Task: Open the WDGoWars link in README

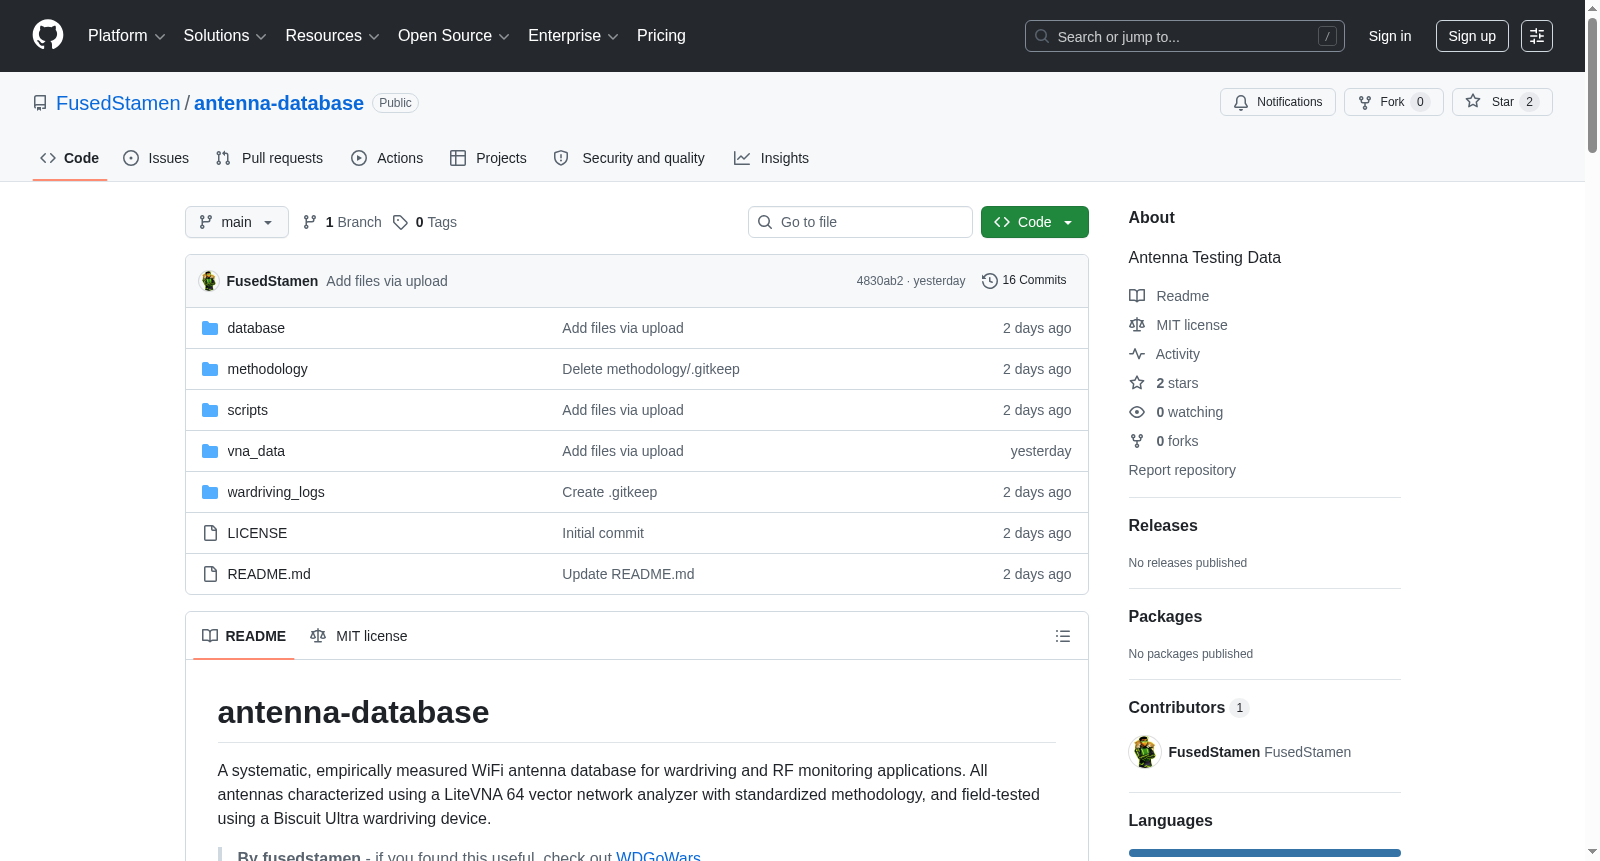Action: click(658, 856)
